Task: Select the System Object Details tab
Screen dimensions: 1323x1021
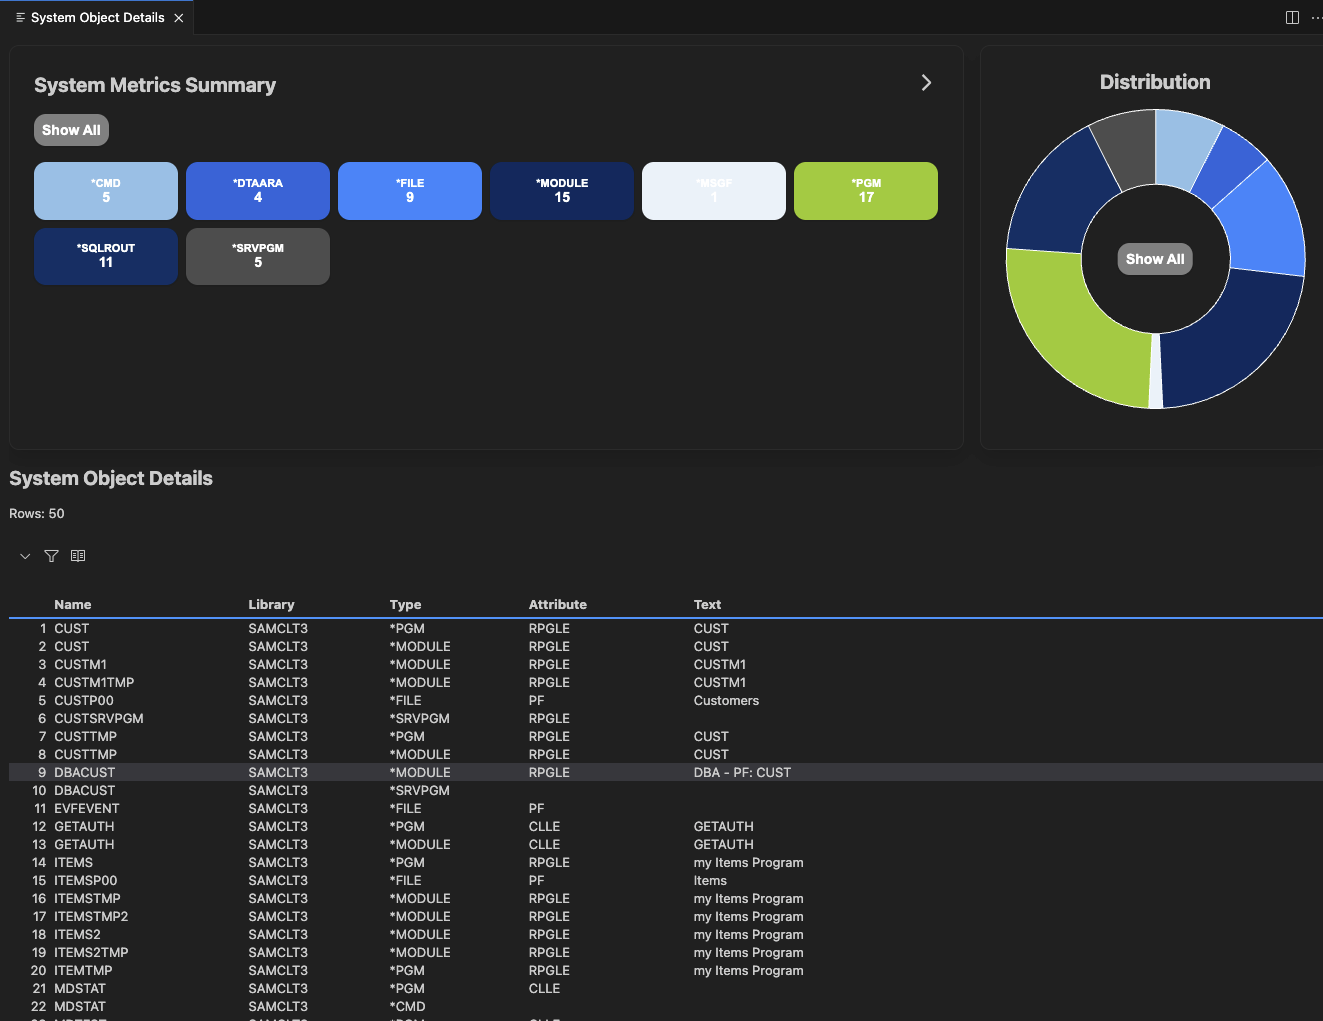Action: tap(98, 18)
